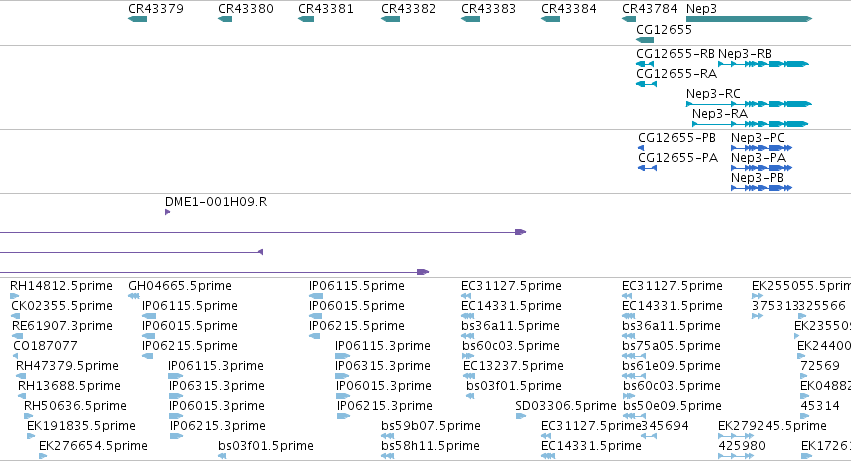The image size is (851, 461).
Task: Click the CR43384 gene label
Action: 569,9
